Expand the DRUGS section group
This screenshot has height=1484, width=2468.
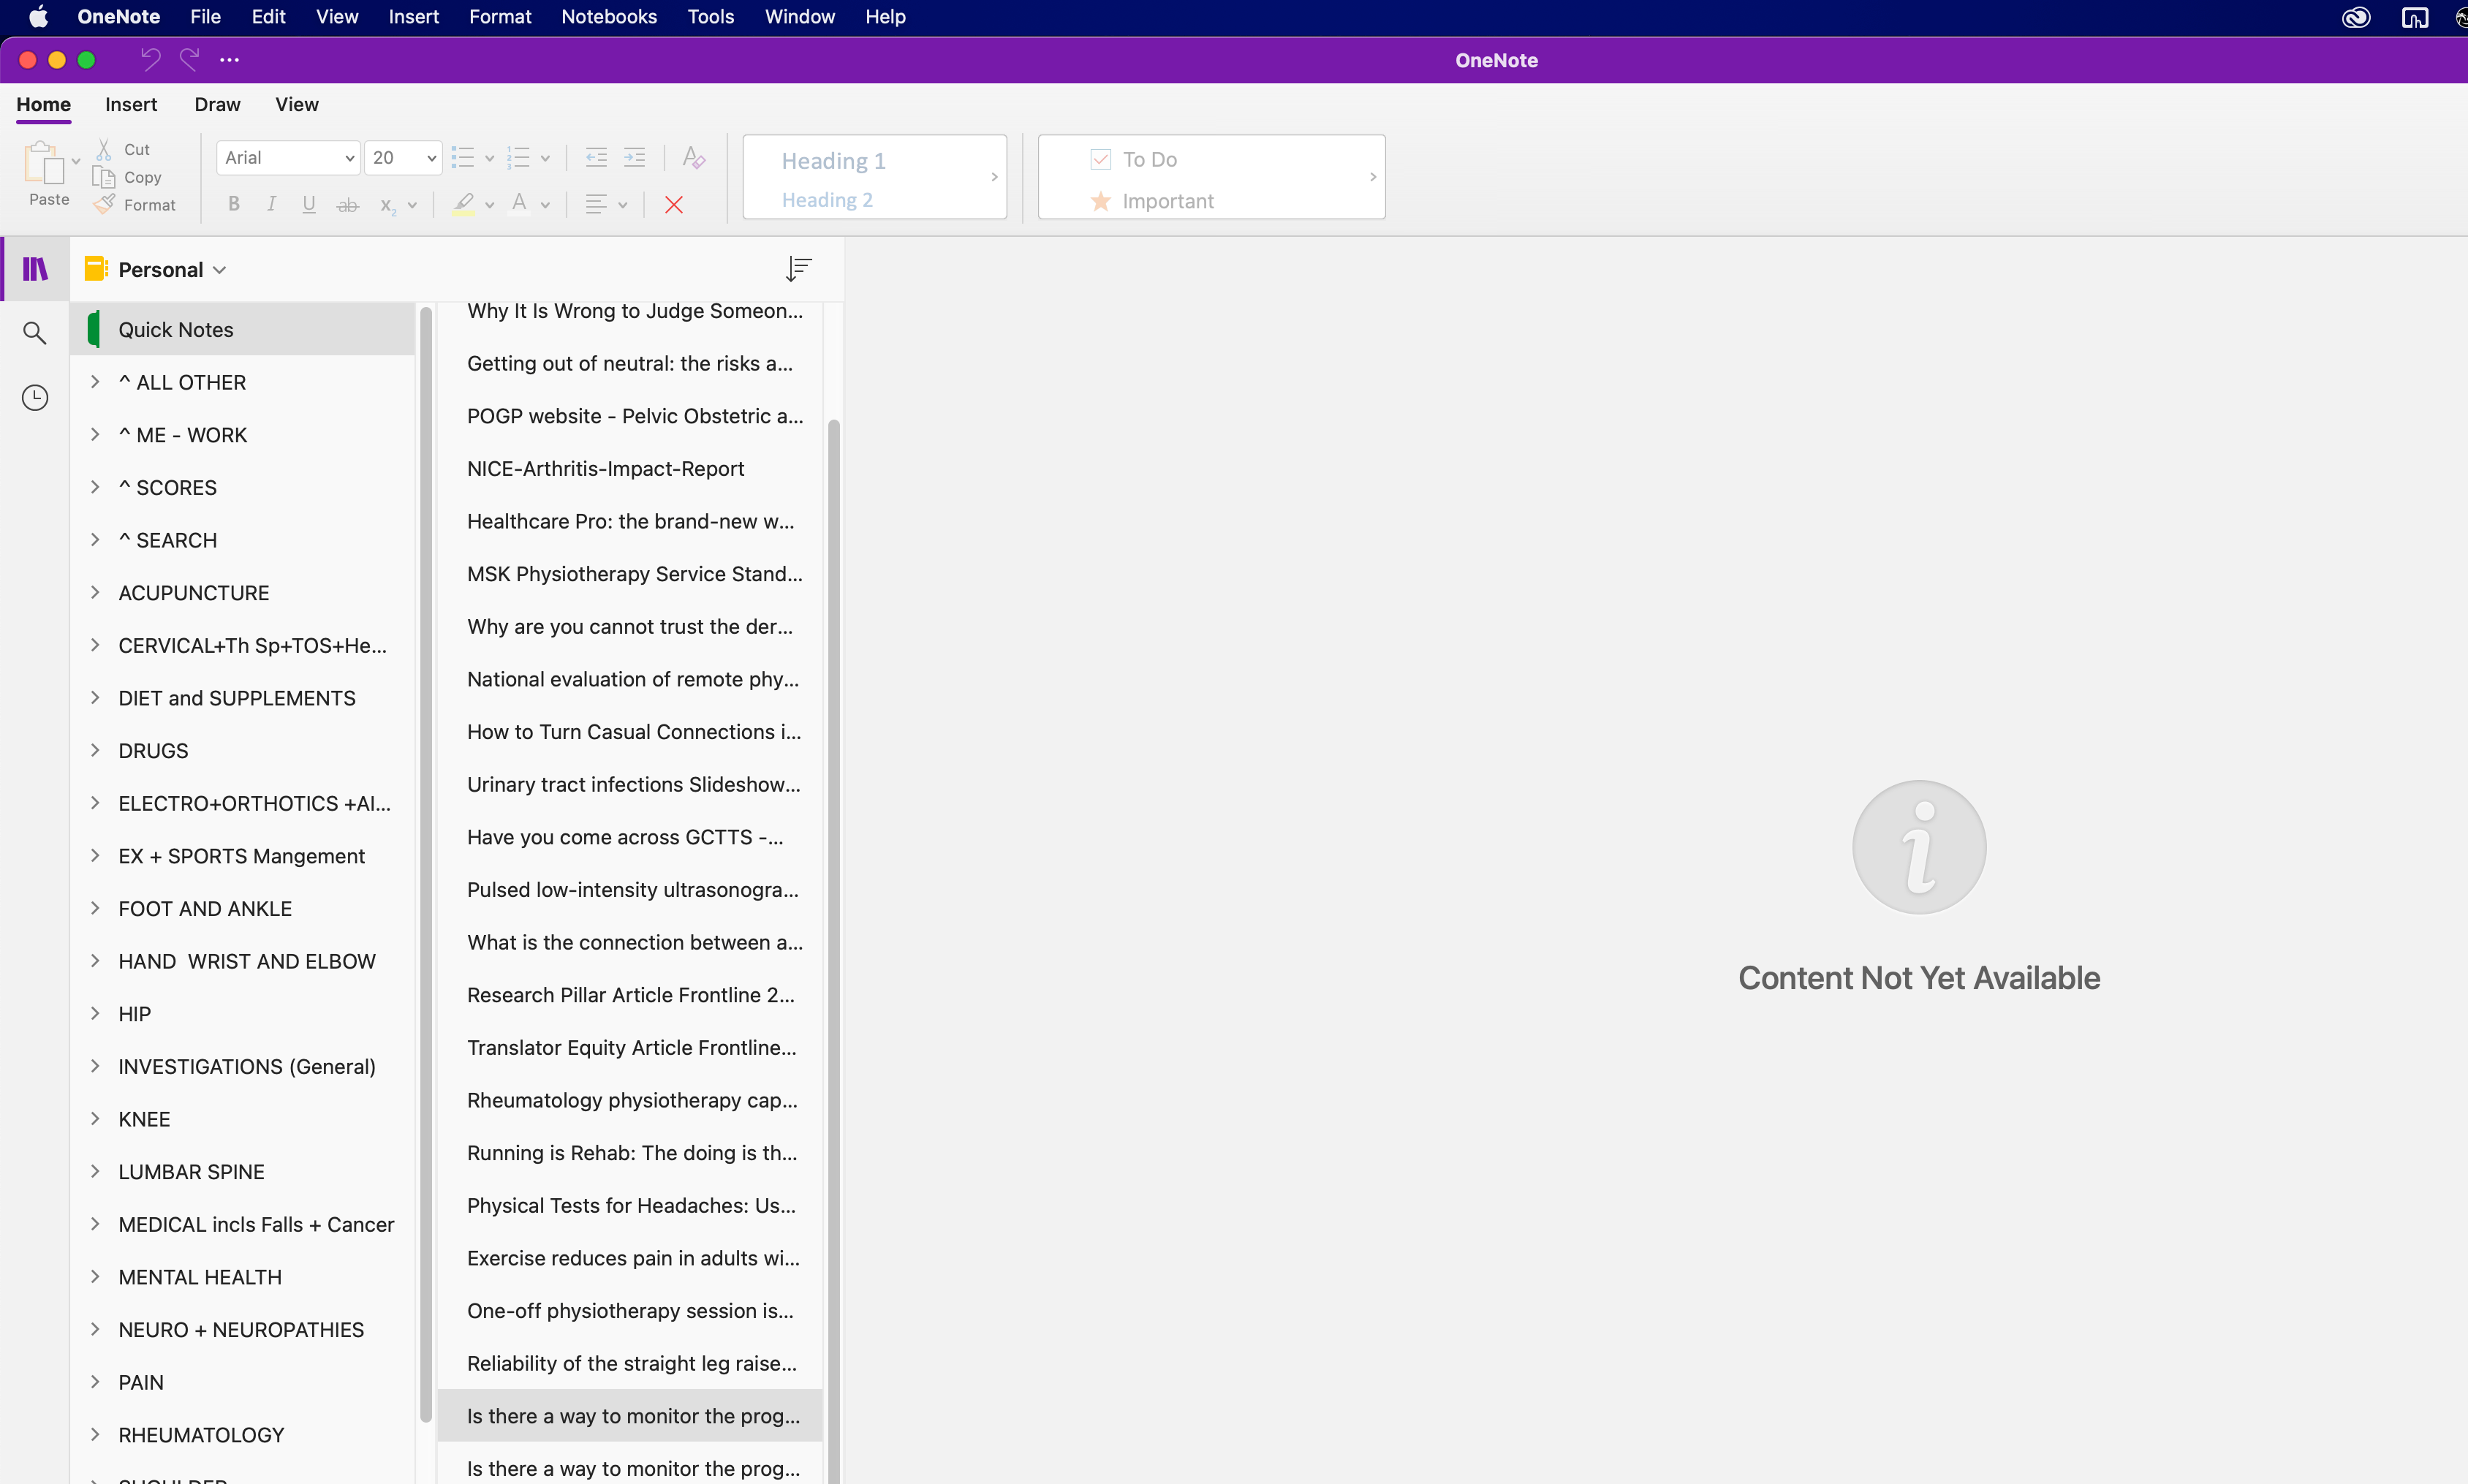coord(95,750)
